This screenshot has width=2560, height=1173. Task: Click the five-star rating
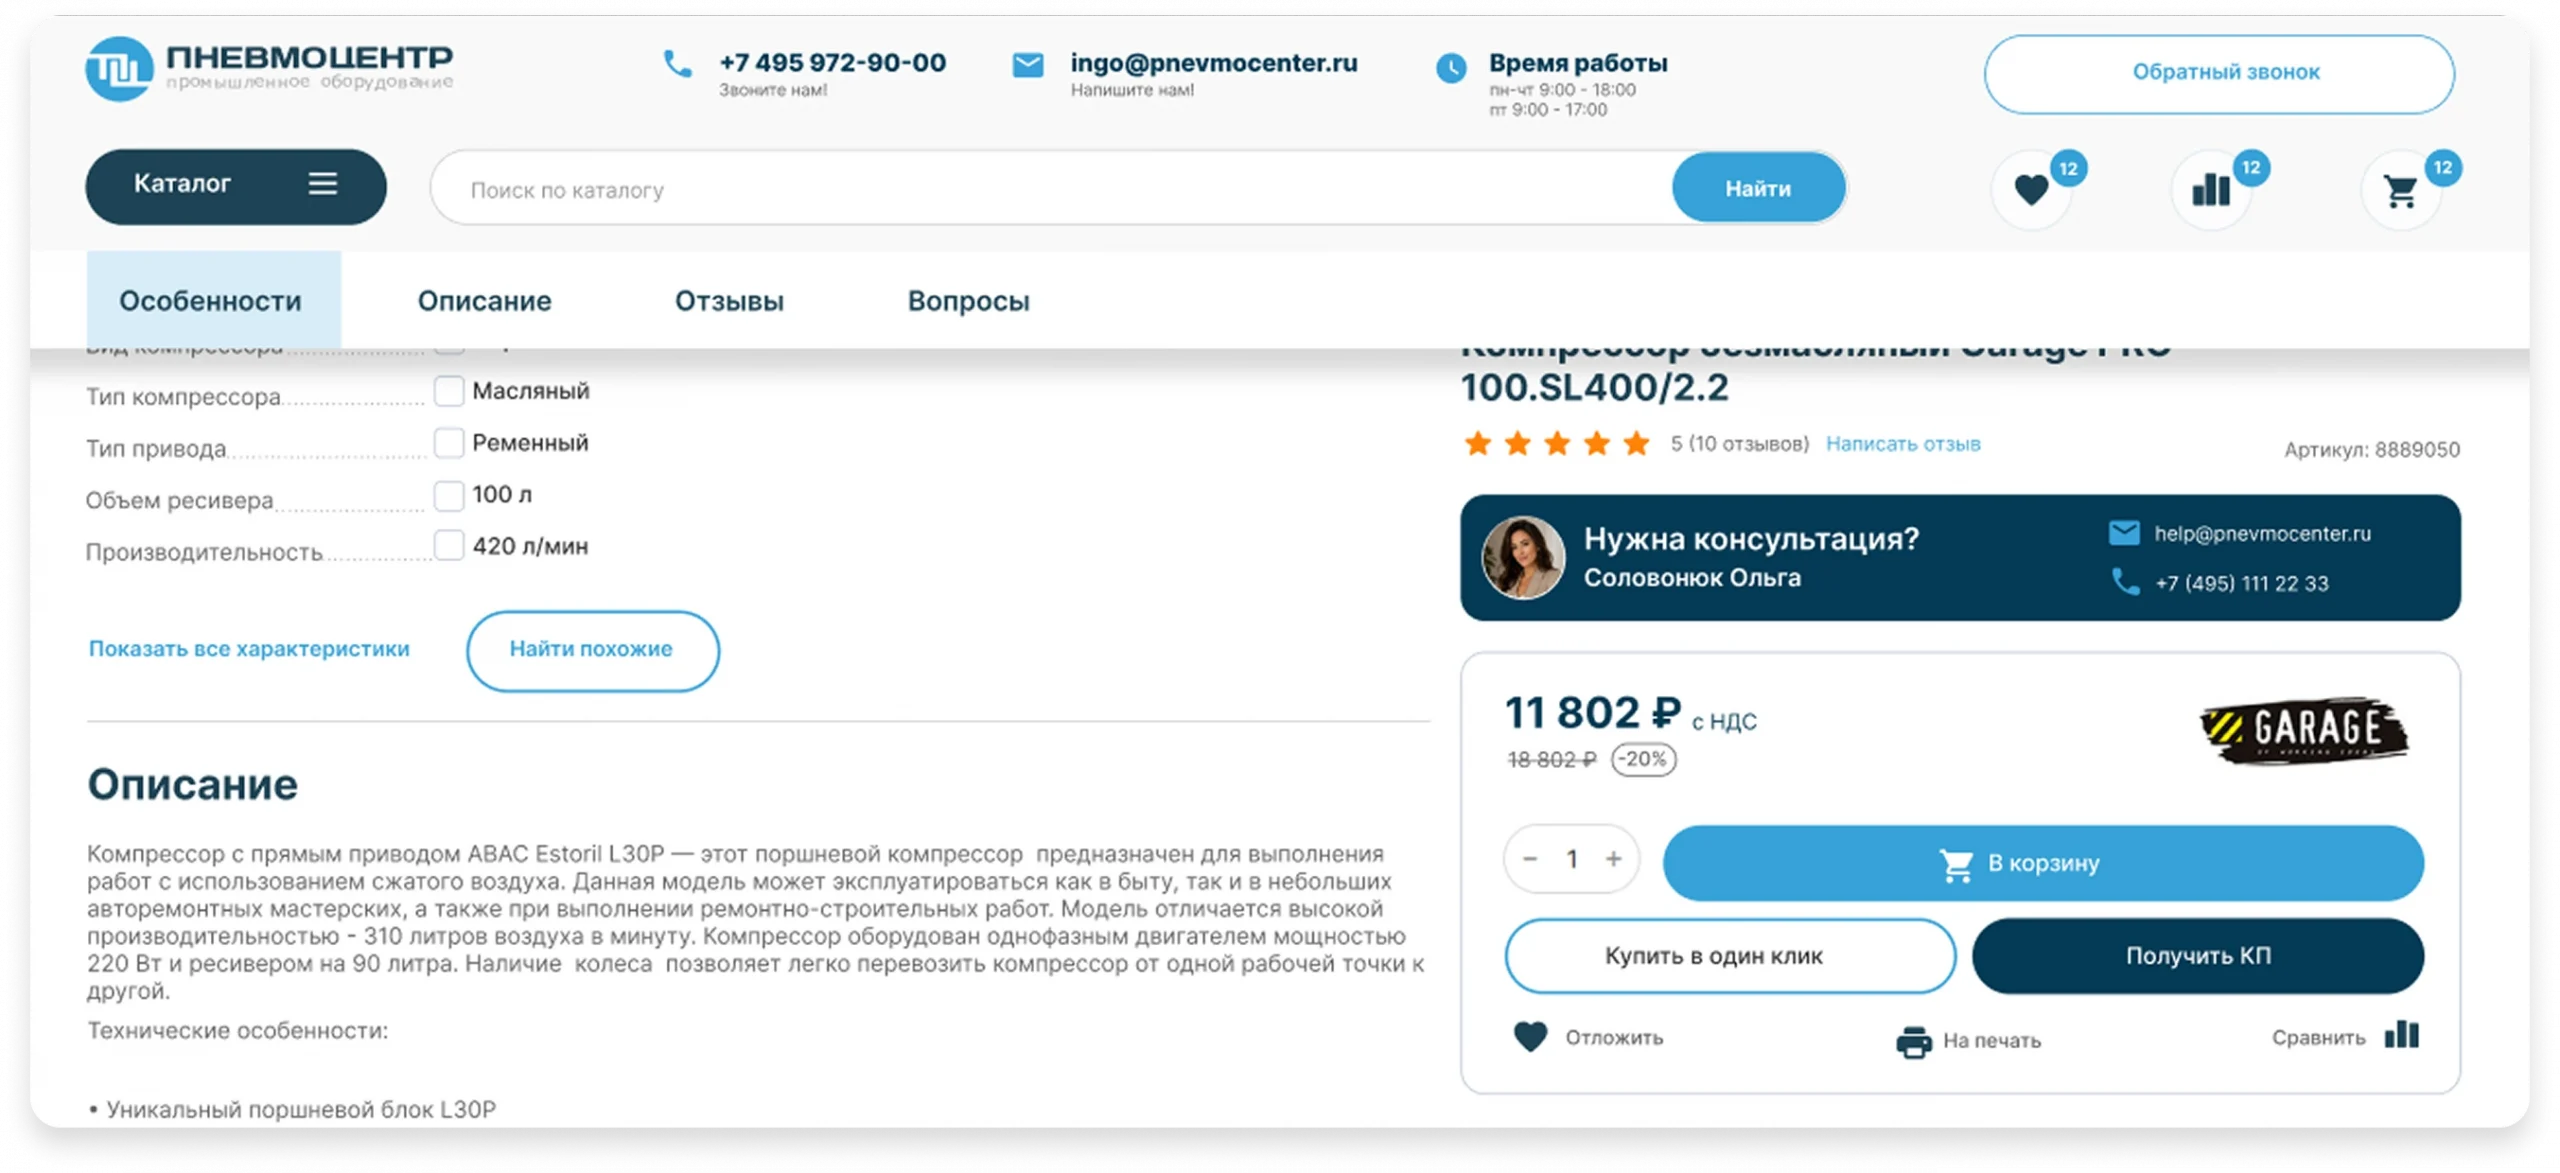click(1556, 443)
